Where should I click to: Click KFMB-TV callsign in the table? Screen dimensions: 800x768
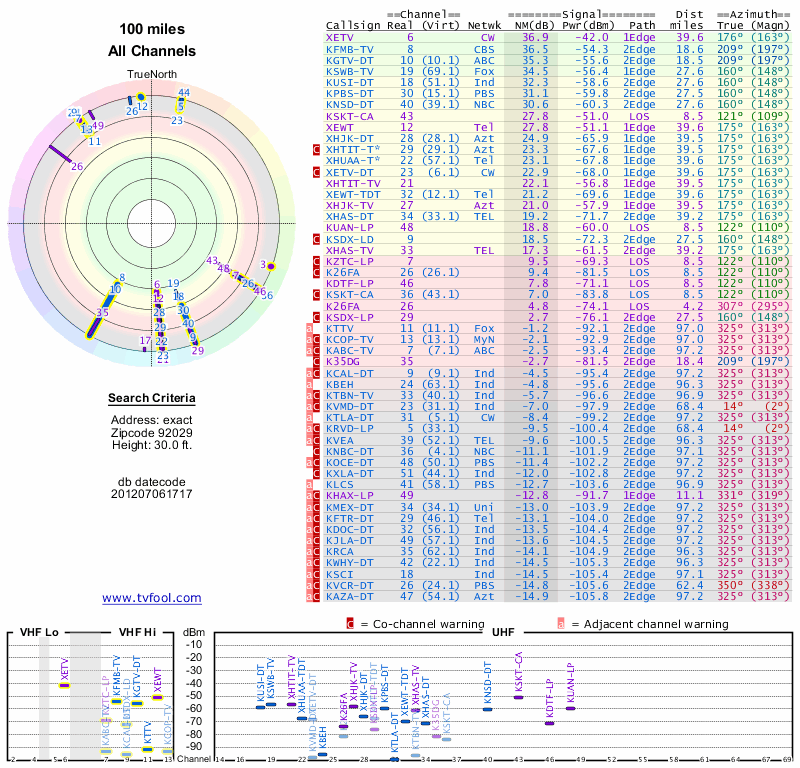coord(350,49)
